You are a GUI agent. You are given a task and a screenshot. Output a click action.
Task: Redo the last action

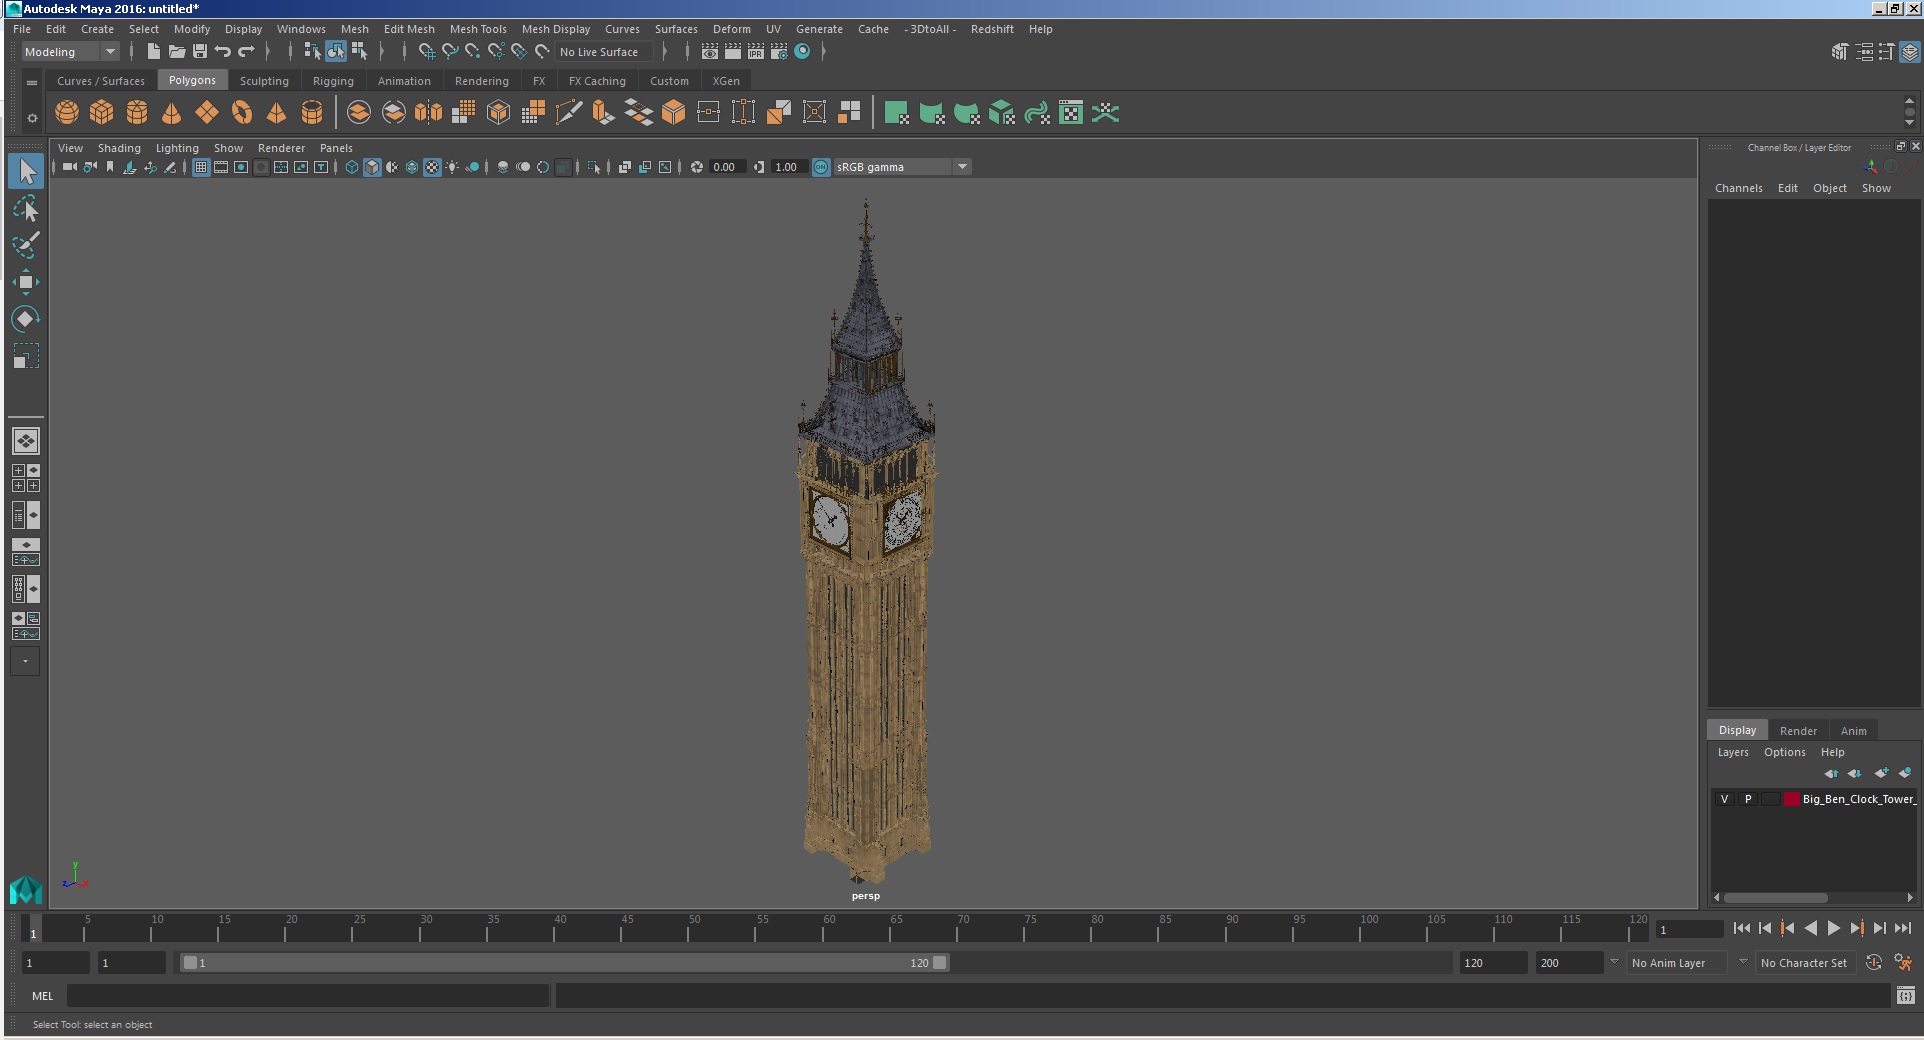pyautogui.click(x=246, y=52)
